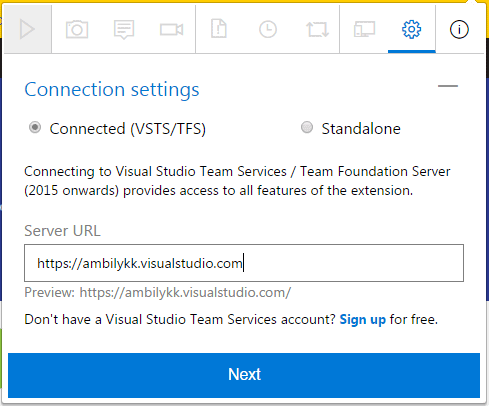This screenshot has height=406, width=489.
Task: Click the start session play icon
Action: [27, 29]
